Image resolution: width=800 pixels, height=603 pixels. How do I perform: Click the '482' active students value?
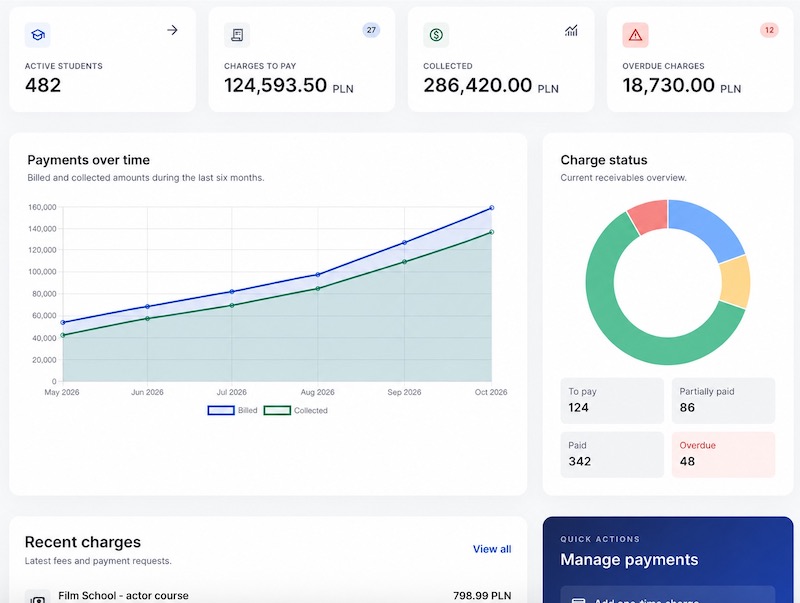click(43, 85)
